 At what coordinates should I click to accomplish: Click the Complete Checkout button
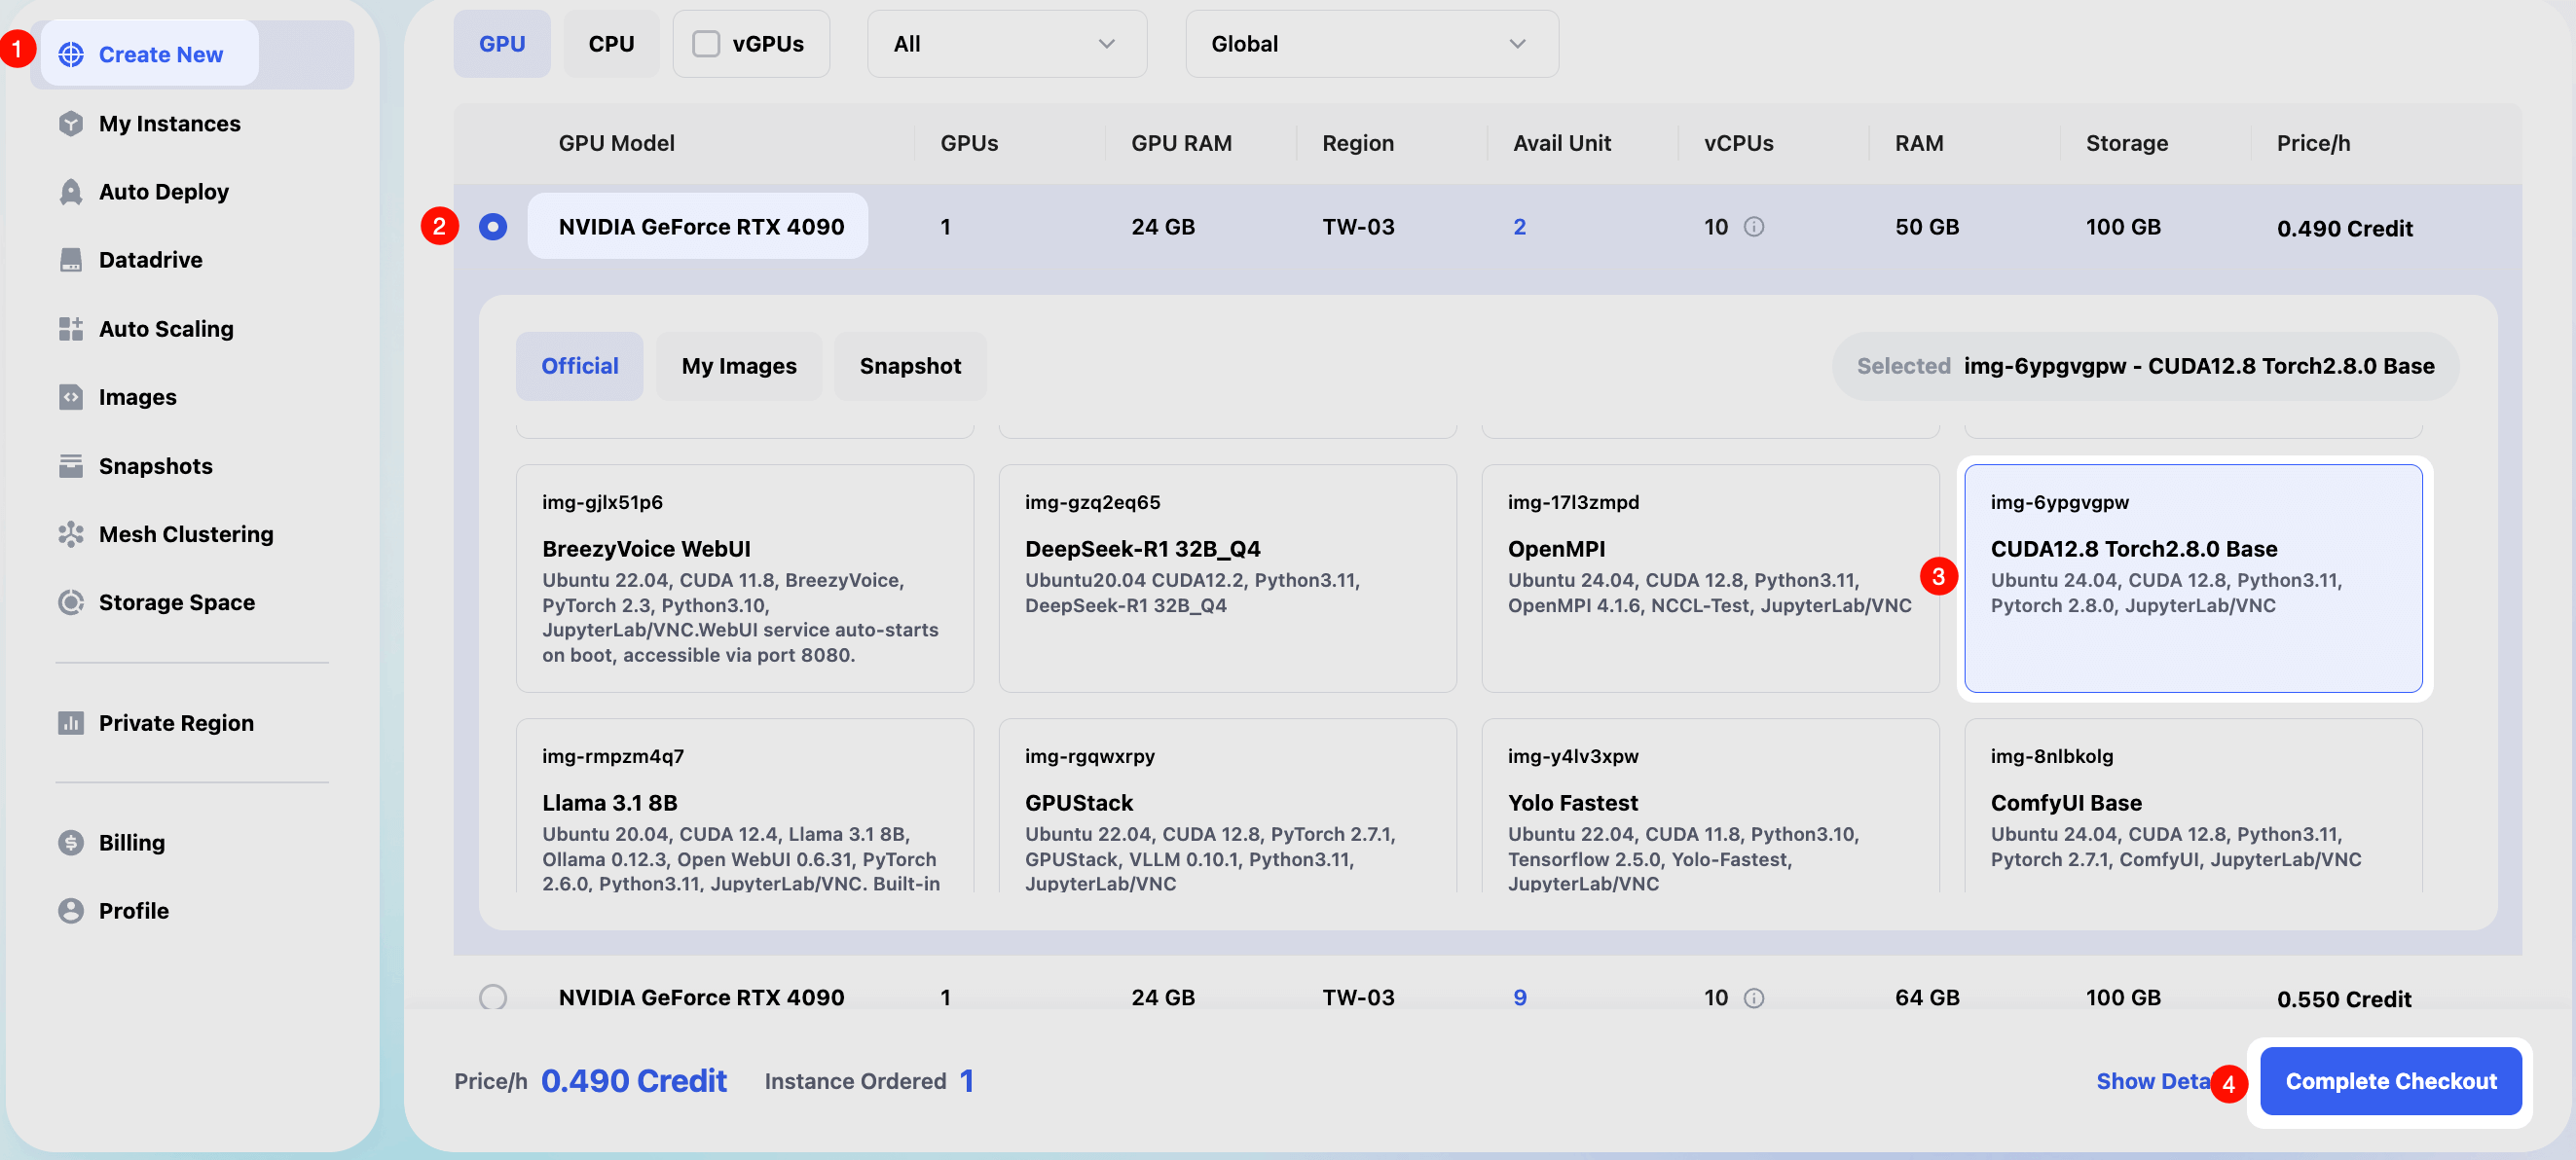(2390, 1081)
